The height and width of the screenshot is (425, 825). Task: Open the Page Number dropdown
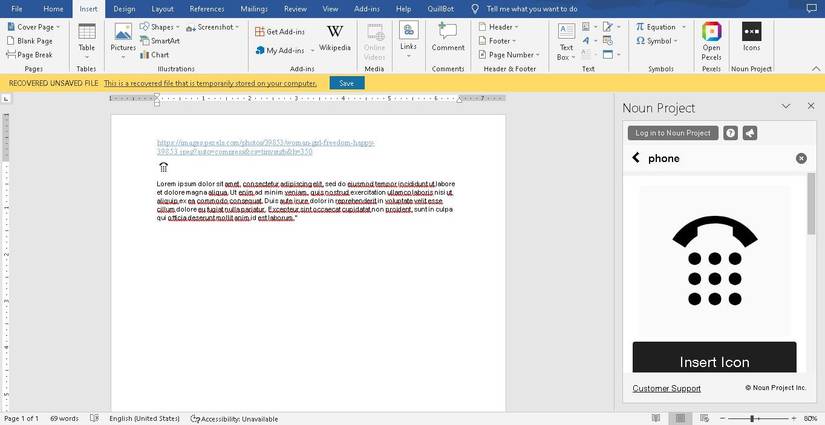click(x=509, y=54)
